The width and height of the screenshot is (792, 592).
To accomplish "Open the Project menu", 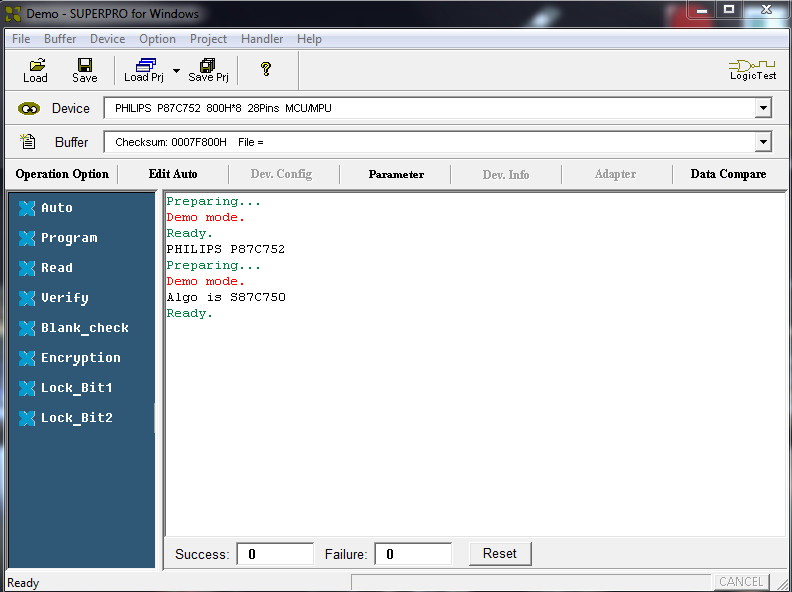I will click(208, 39).
